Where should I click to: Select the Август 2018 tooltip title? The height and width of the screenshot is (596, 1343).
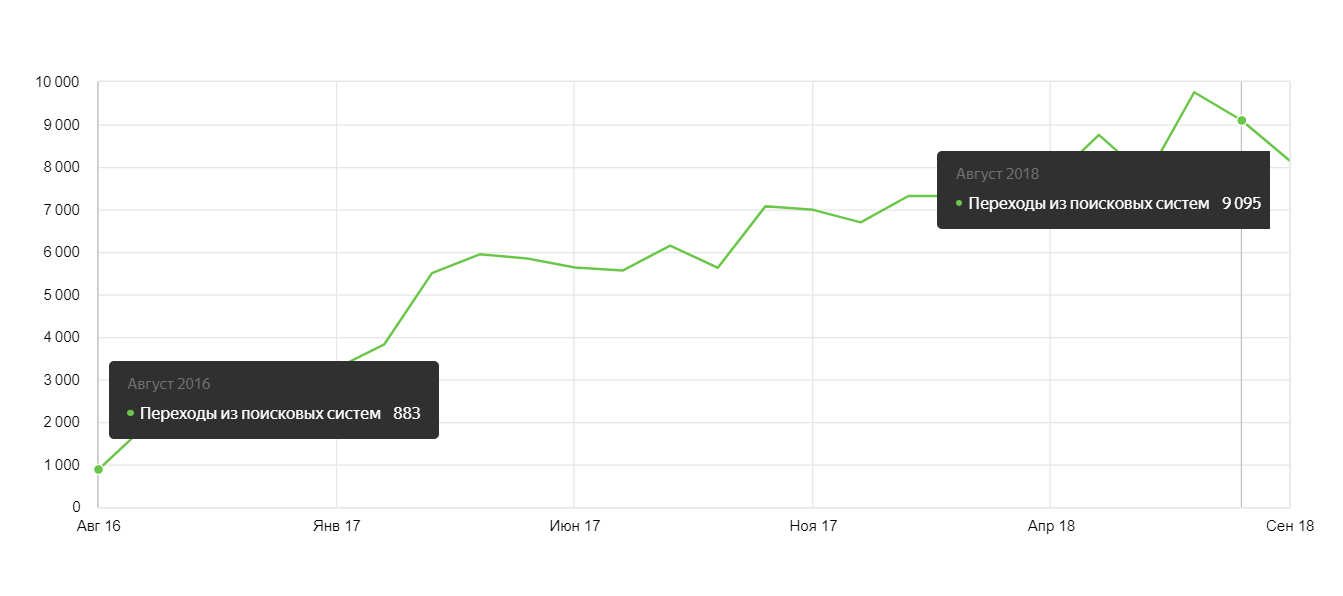pos(997,174)
